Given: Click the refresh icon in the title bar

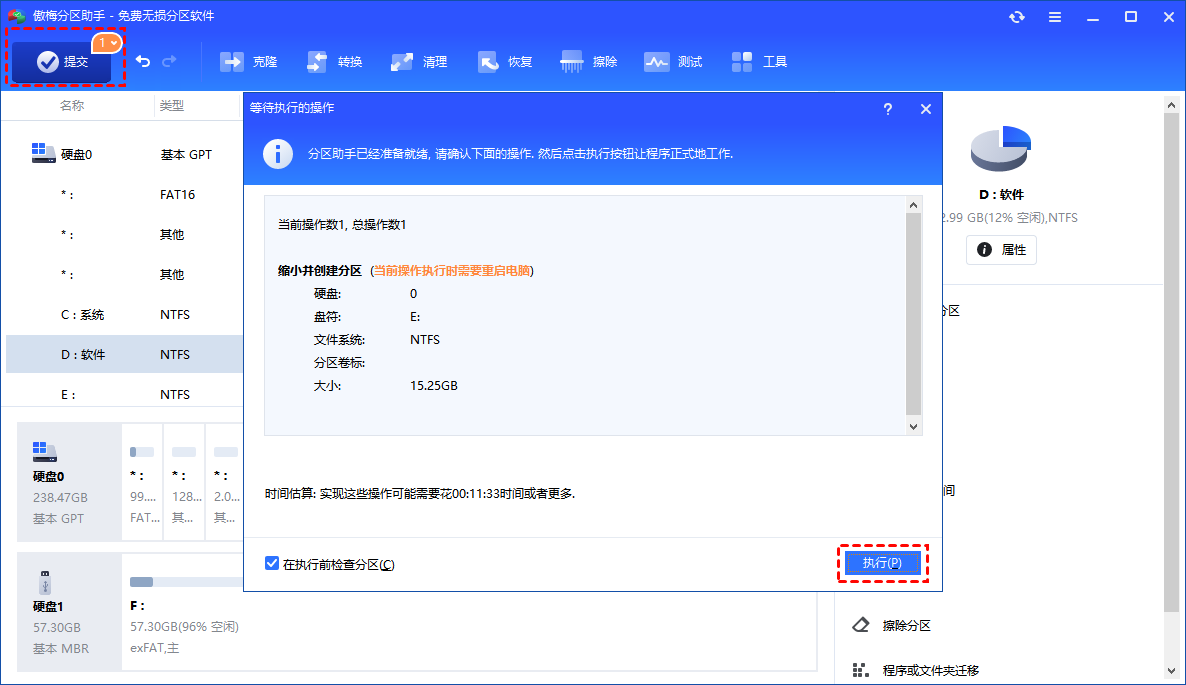Looking at the screenshot, I should point(1017,17).
